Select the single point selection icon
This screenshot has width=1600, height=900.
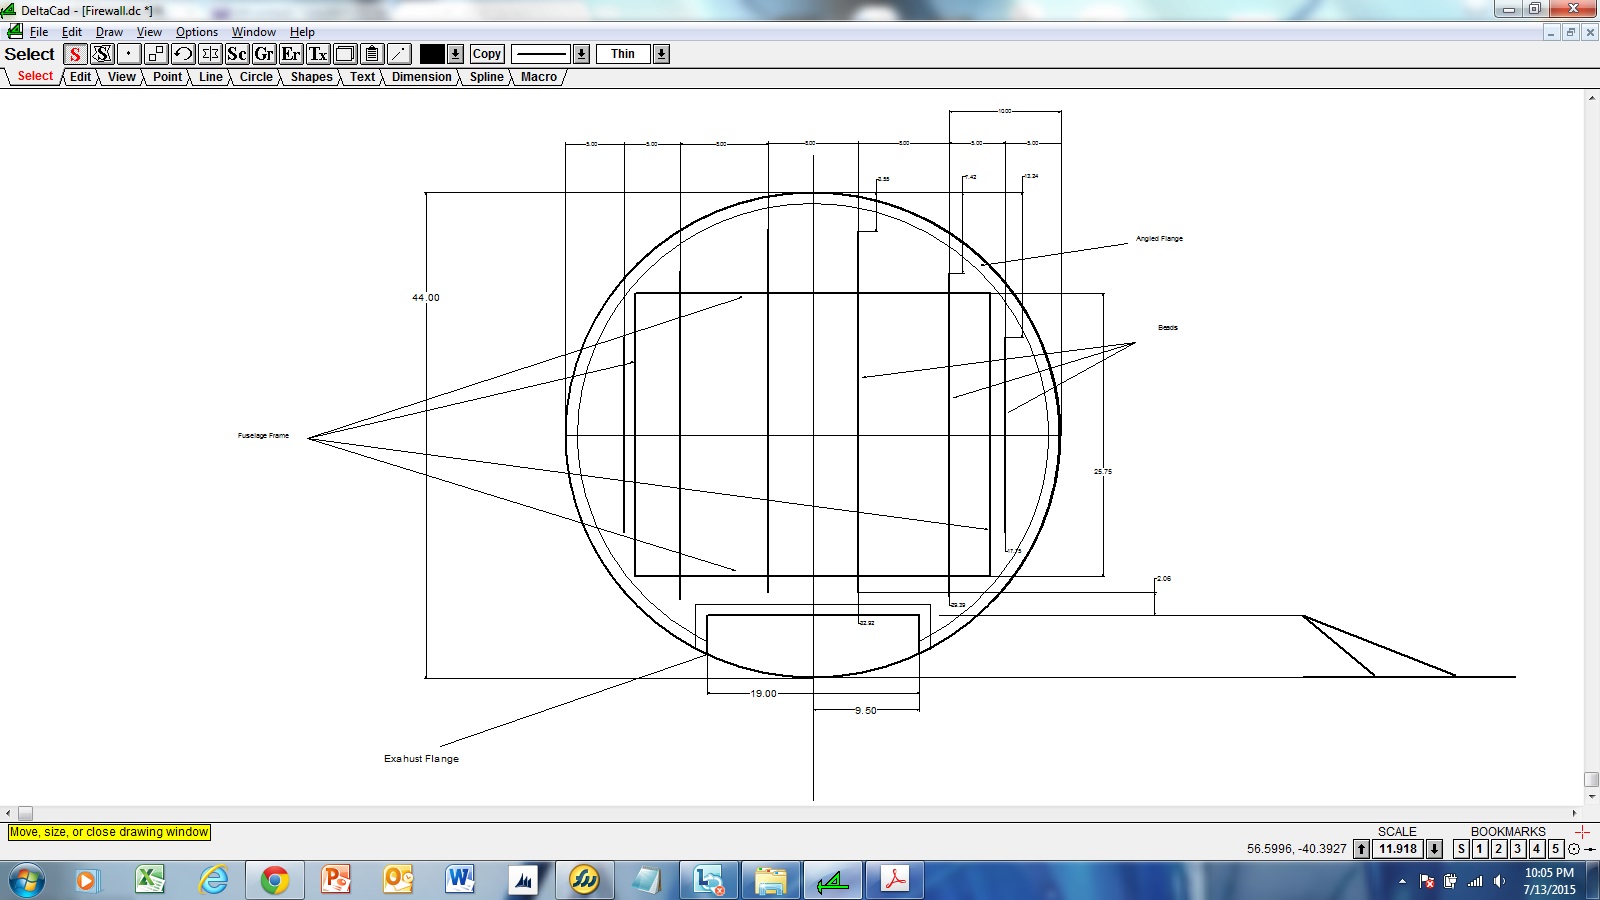129,54
